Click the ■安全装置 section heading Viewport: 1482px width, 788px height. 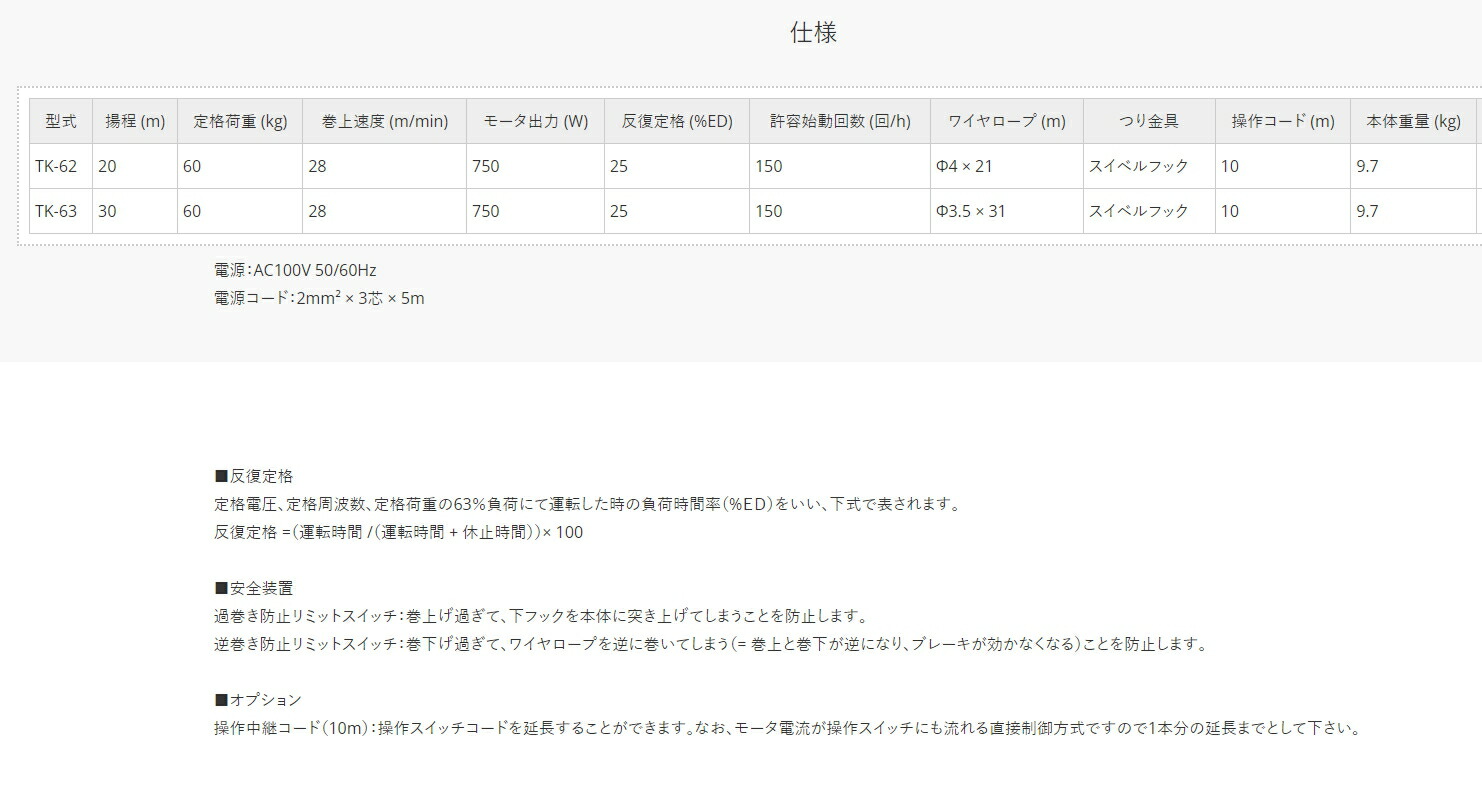coord(248,588)
